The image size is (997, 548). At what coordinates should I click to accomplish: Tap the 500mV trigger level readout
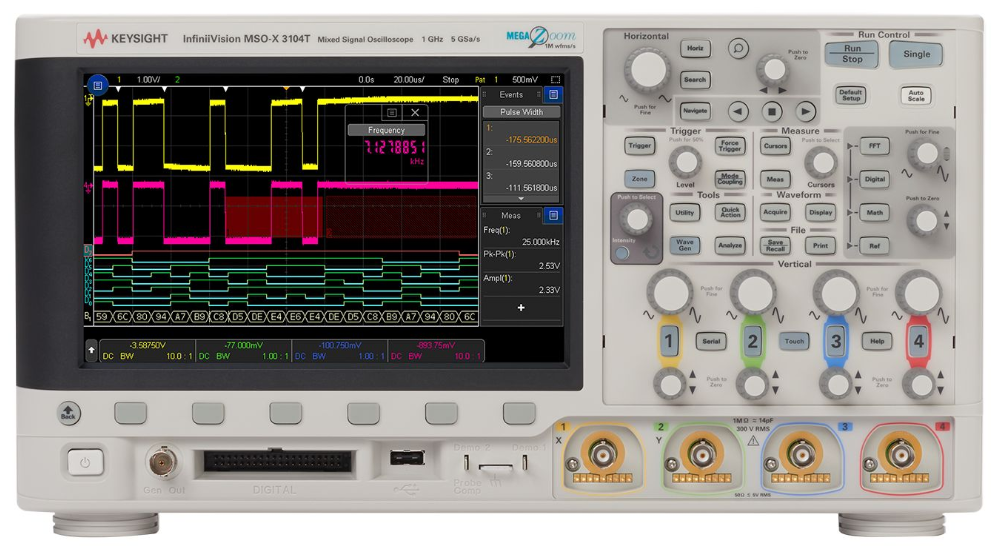point(525,79)
